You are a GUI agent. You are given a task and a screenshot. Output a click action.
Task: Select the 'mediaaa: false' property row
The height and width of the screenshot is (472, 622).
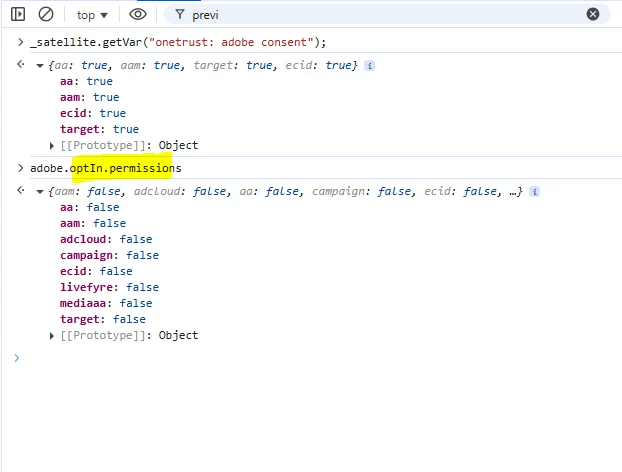106,303
